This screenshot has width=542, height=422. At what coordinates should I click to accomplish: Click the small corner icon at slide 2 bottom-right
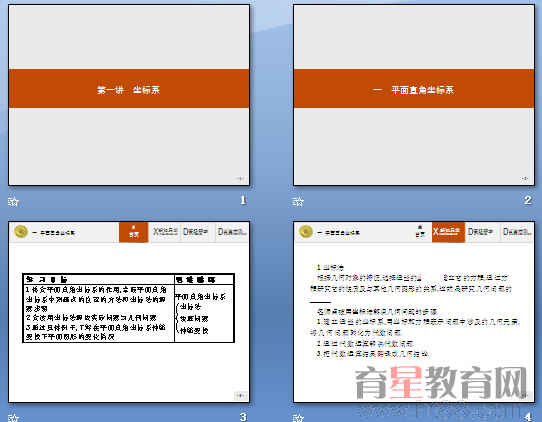tap(525, 179)
